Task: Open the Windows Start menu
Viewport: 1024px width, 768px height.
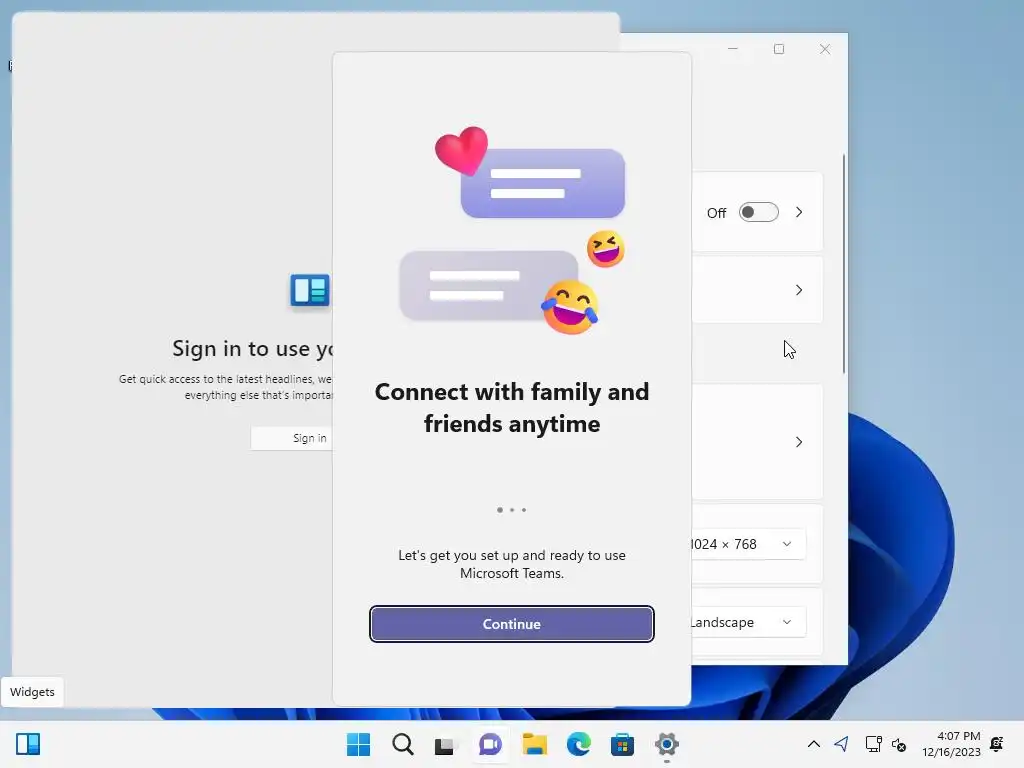Action: tap(358, 744)
